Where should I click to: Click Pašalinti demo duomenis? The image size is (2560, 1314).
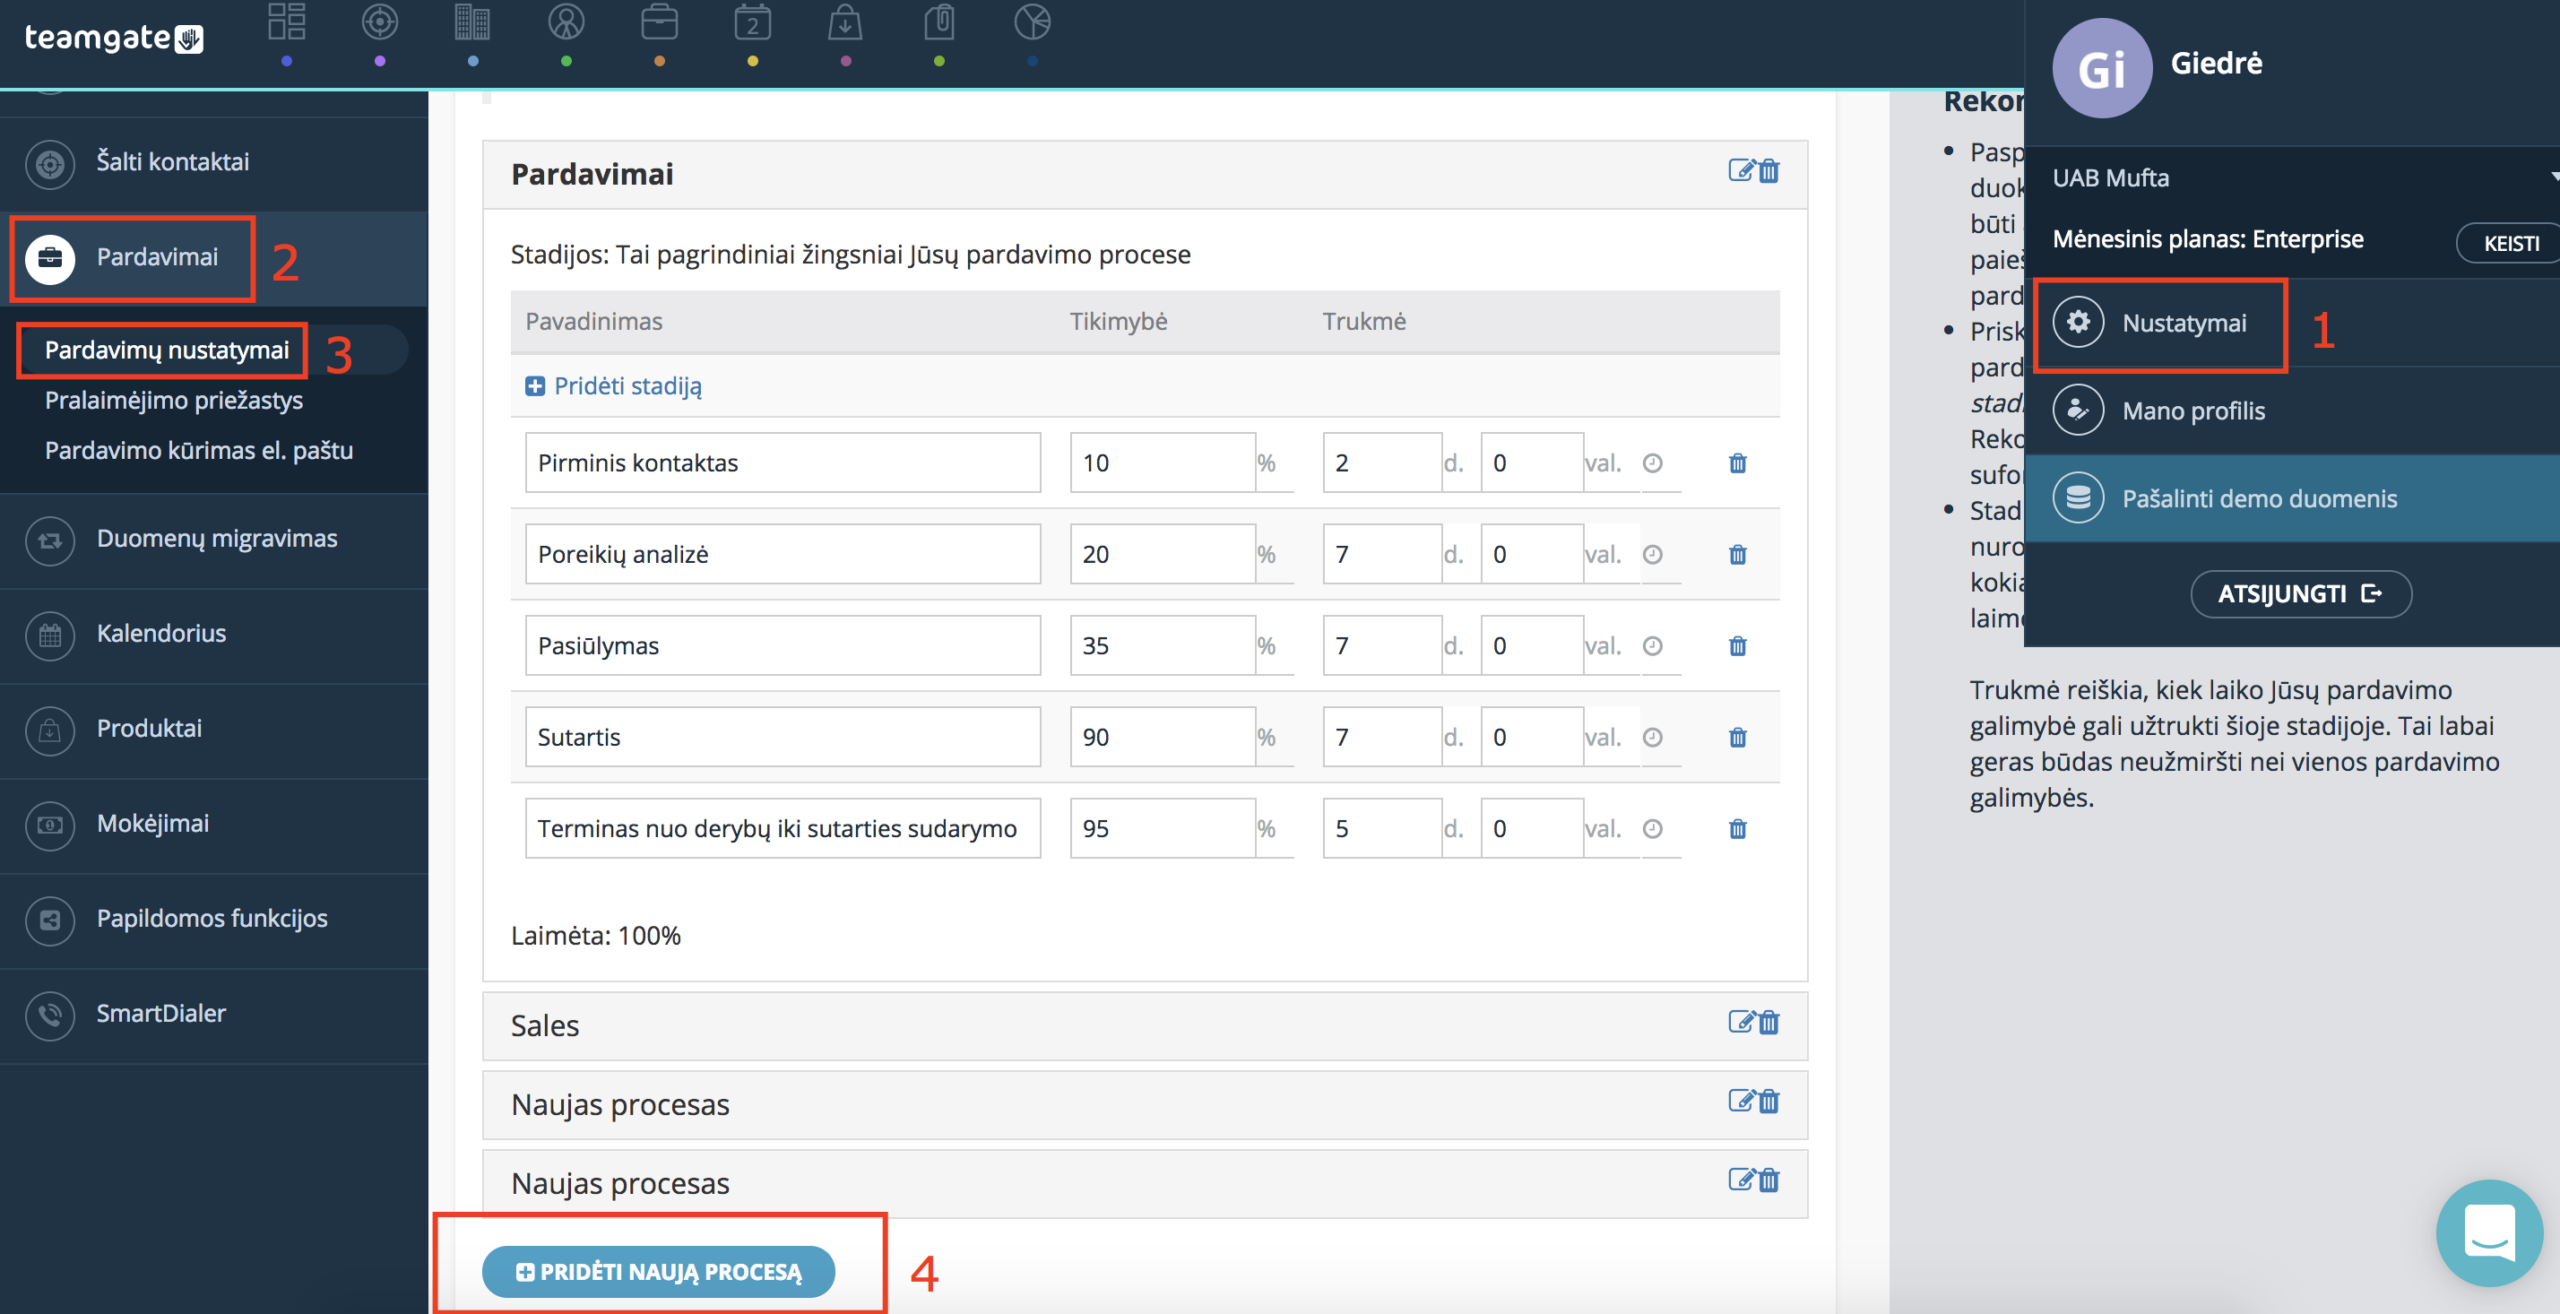(2292, 499)
